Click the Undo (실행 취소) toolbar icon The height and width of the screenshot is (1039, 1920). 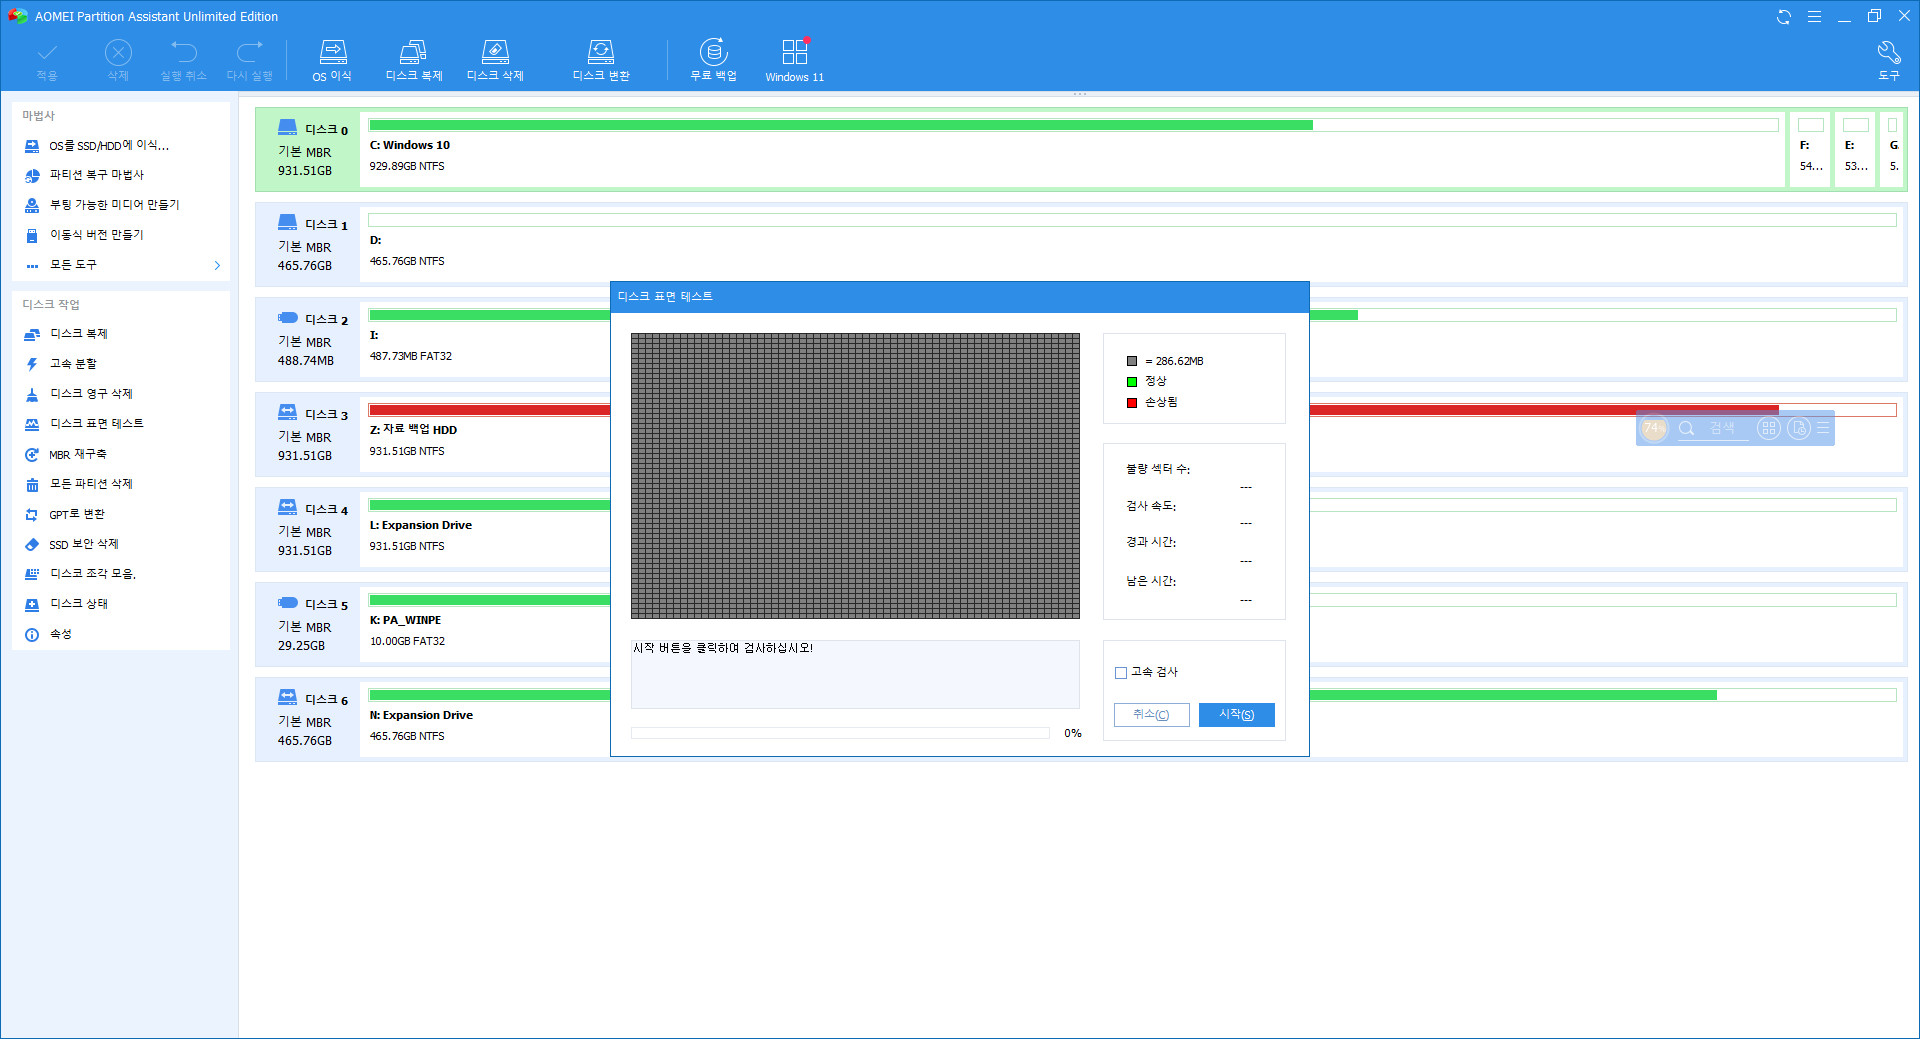[x=184, y=52]
